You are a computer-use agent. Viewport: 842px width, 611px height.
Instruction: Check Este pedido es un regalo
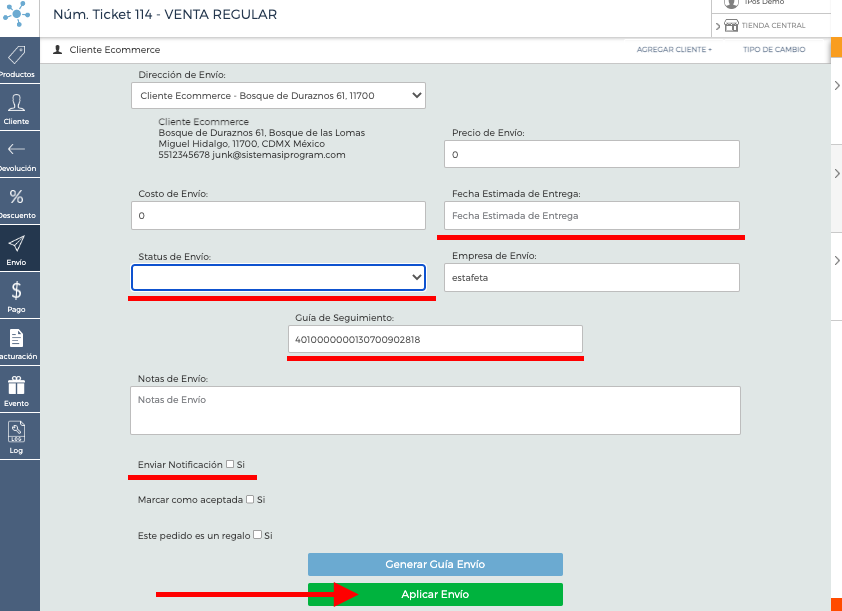point(258,535)
